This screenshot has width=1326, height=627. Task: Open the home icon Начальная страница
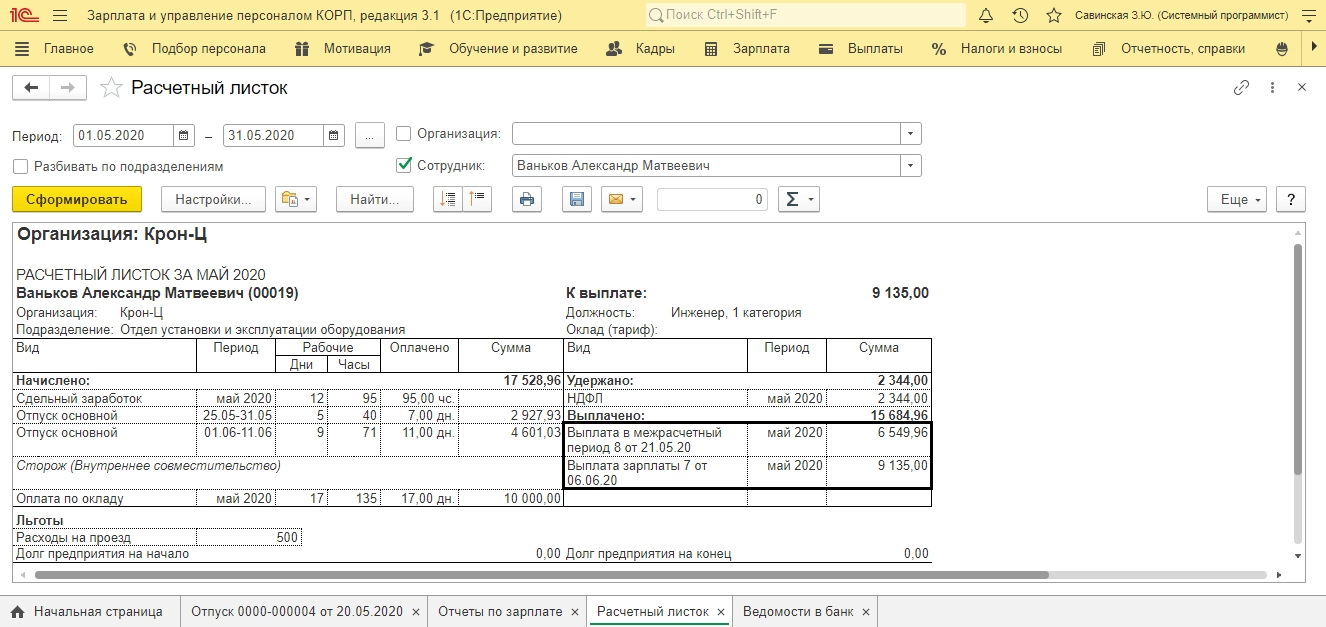coord(18,611)
